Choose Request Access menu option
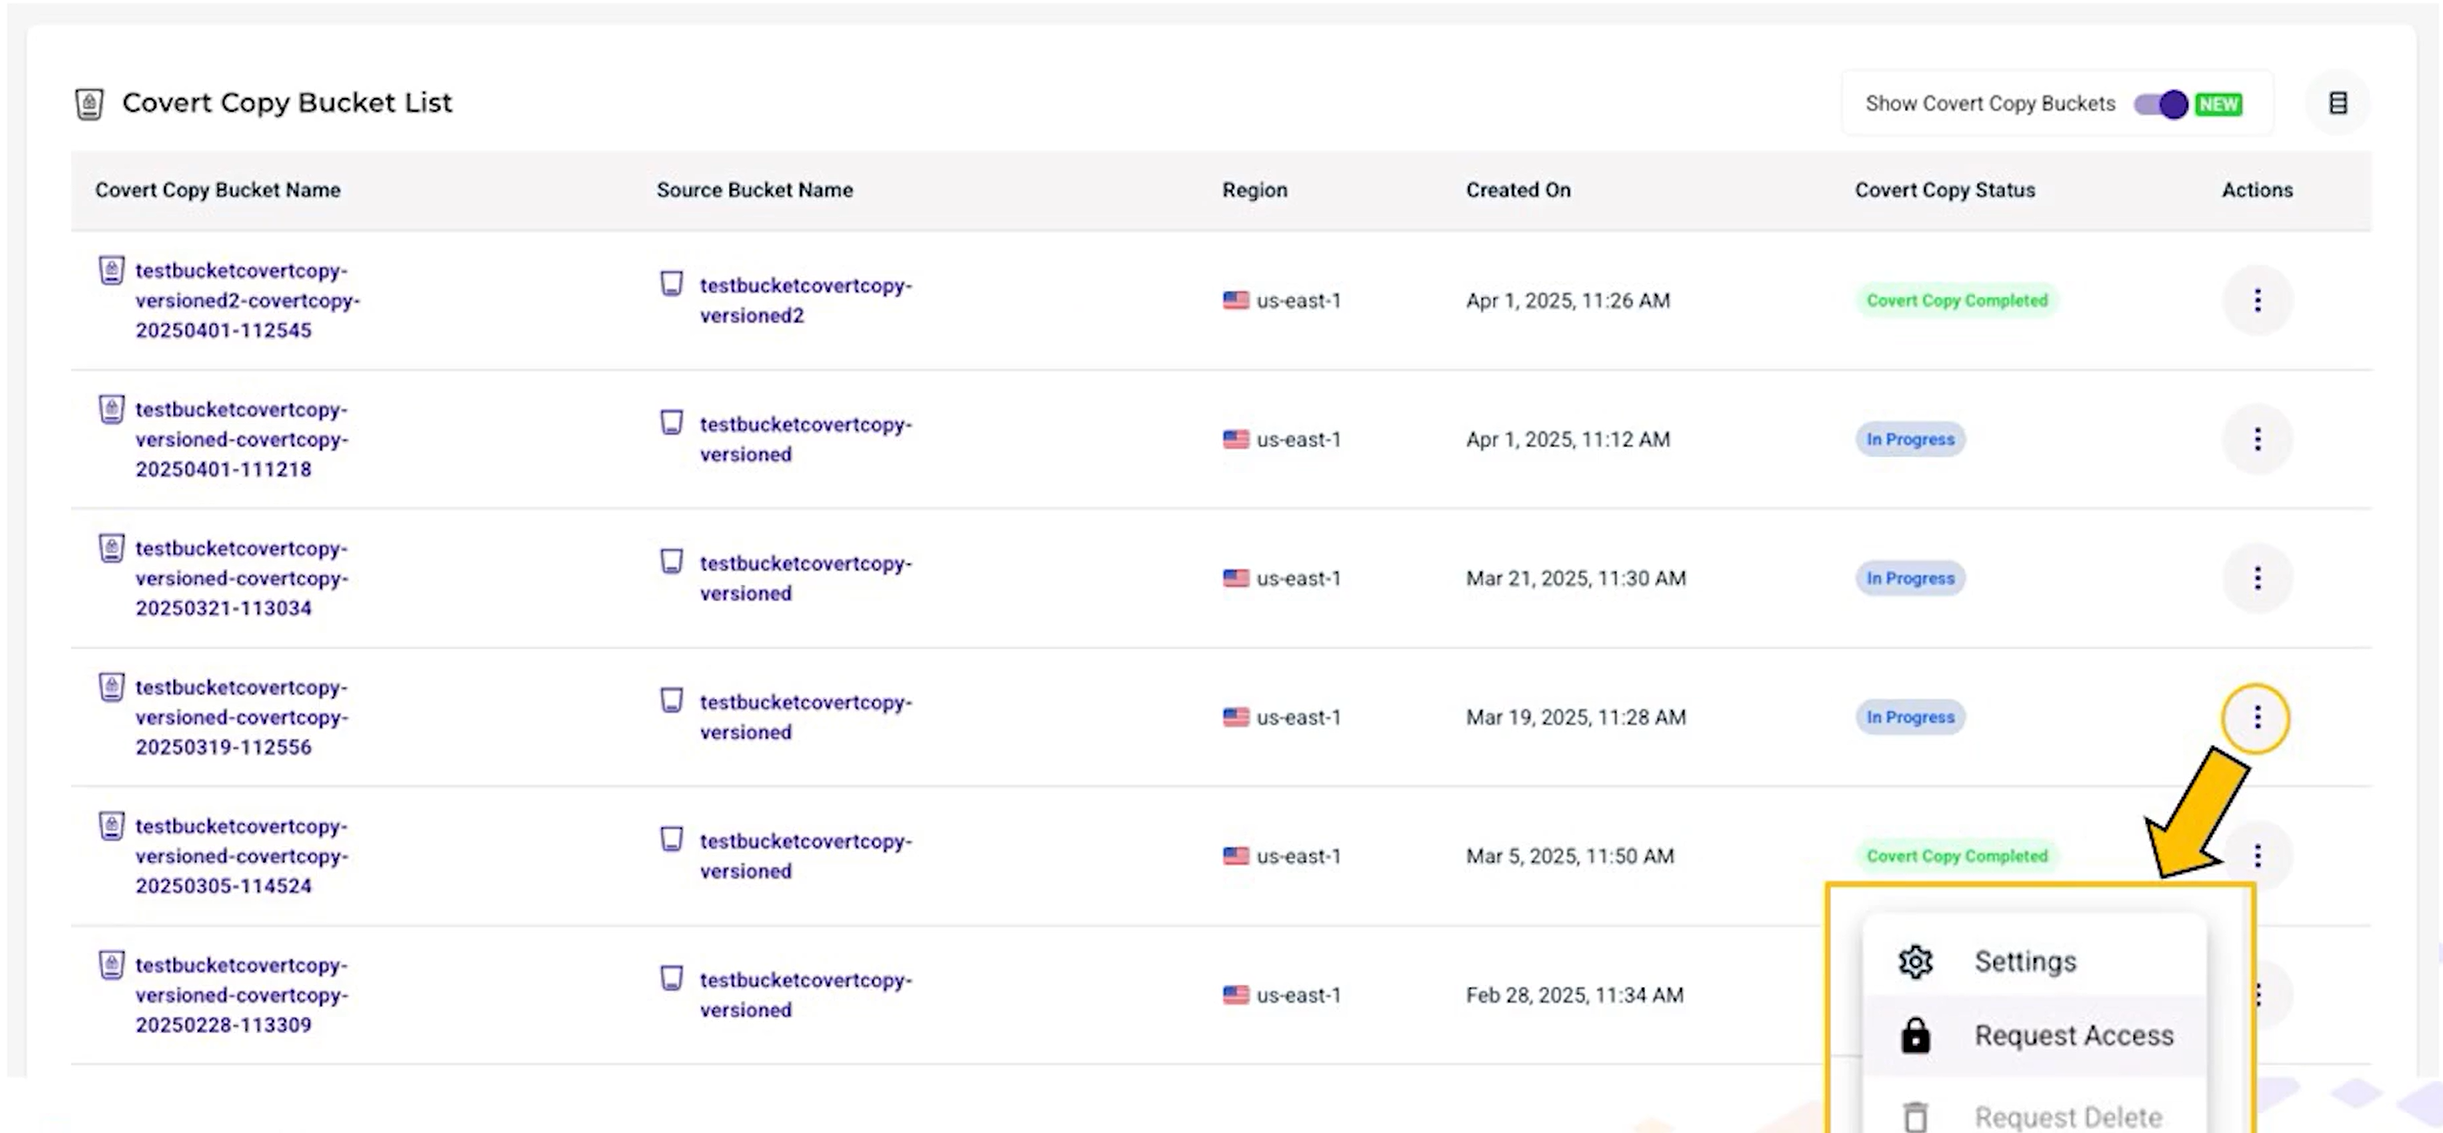This screenshot has height=1133, width=2443. (x=2073, y=1035)
